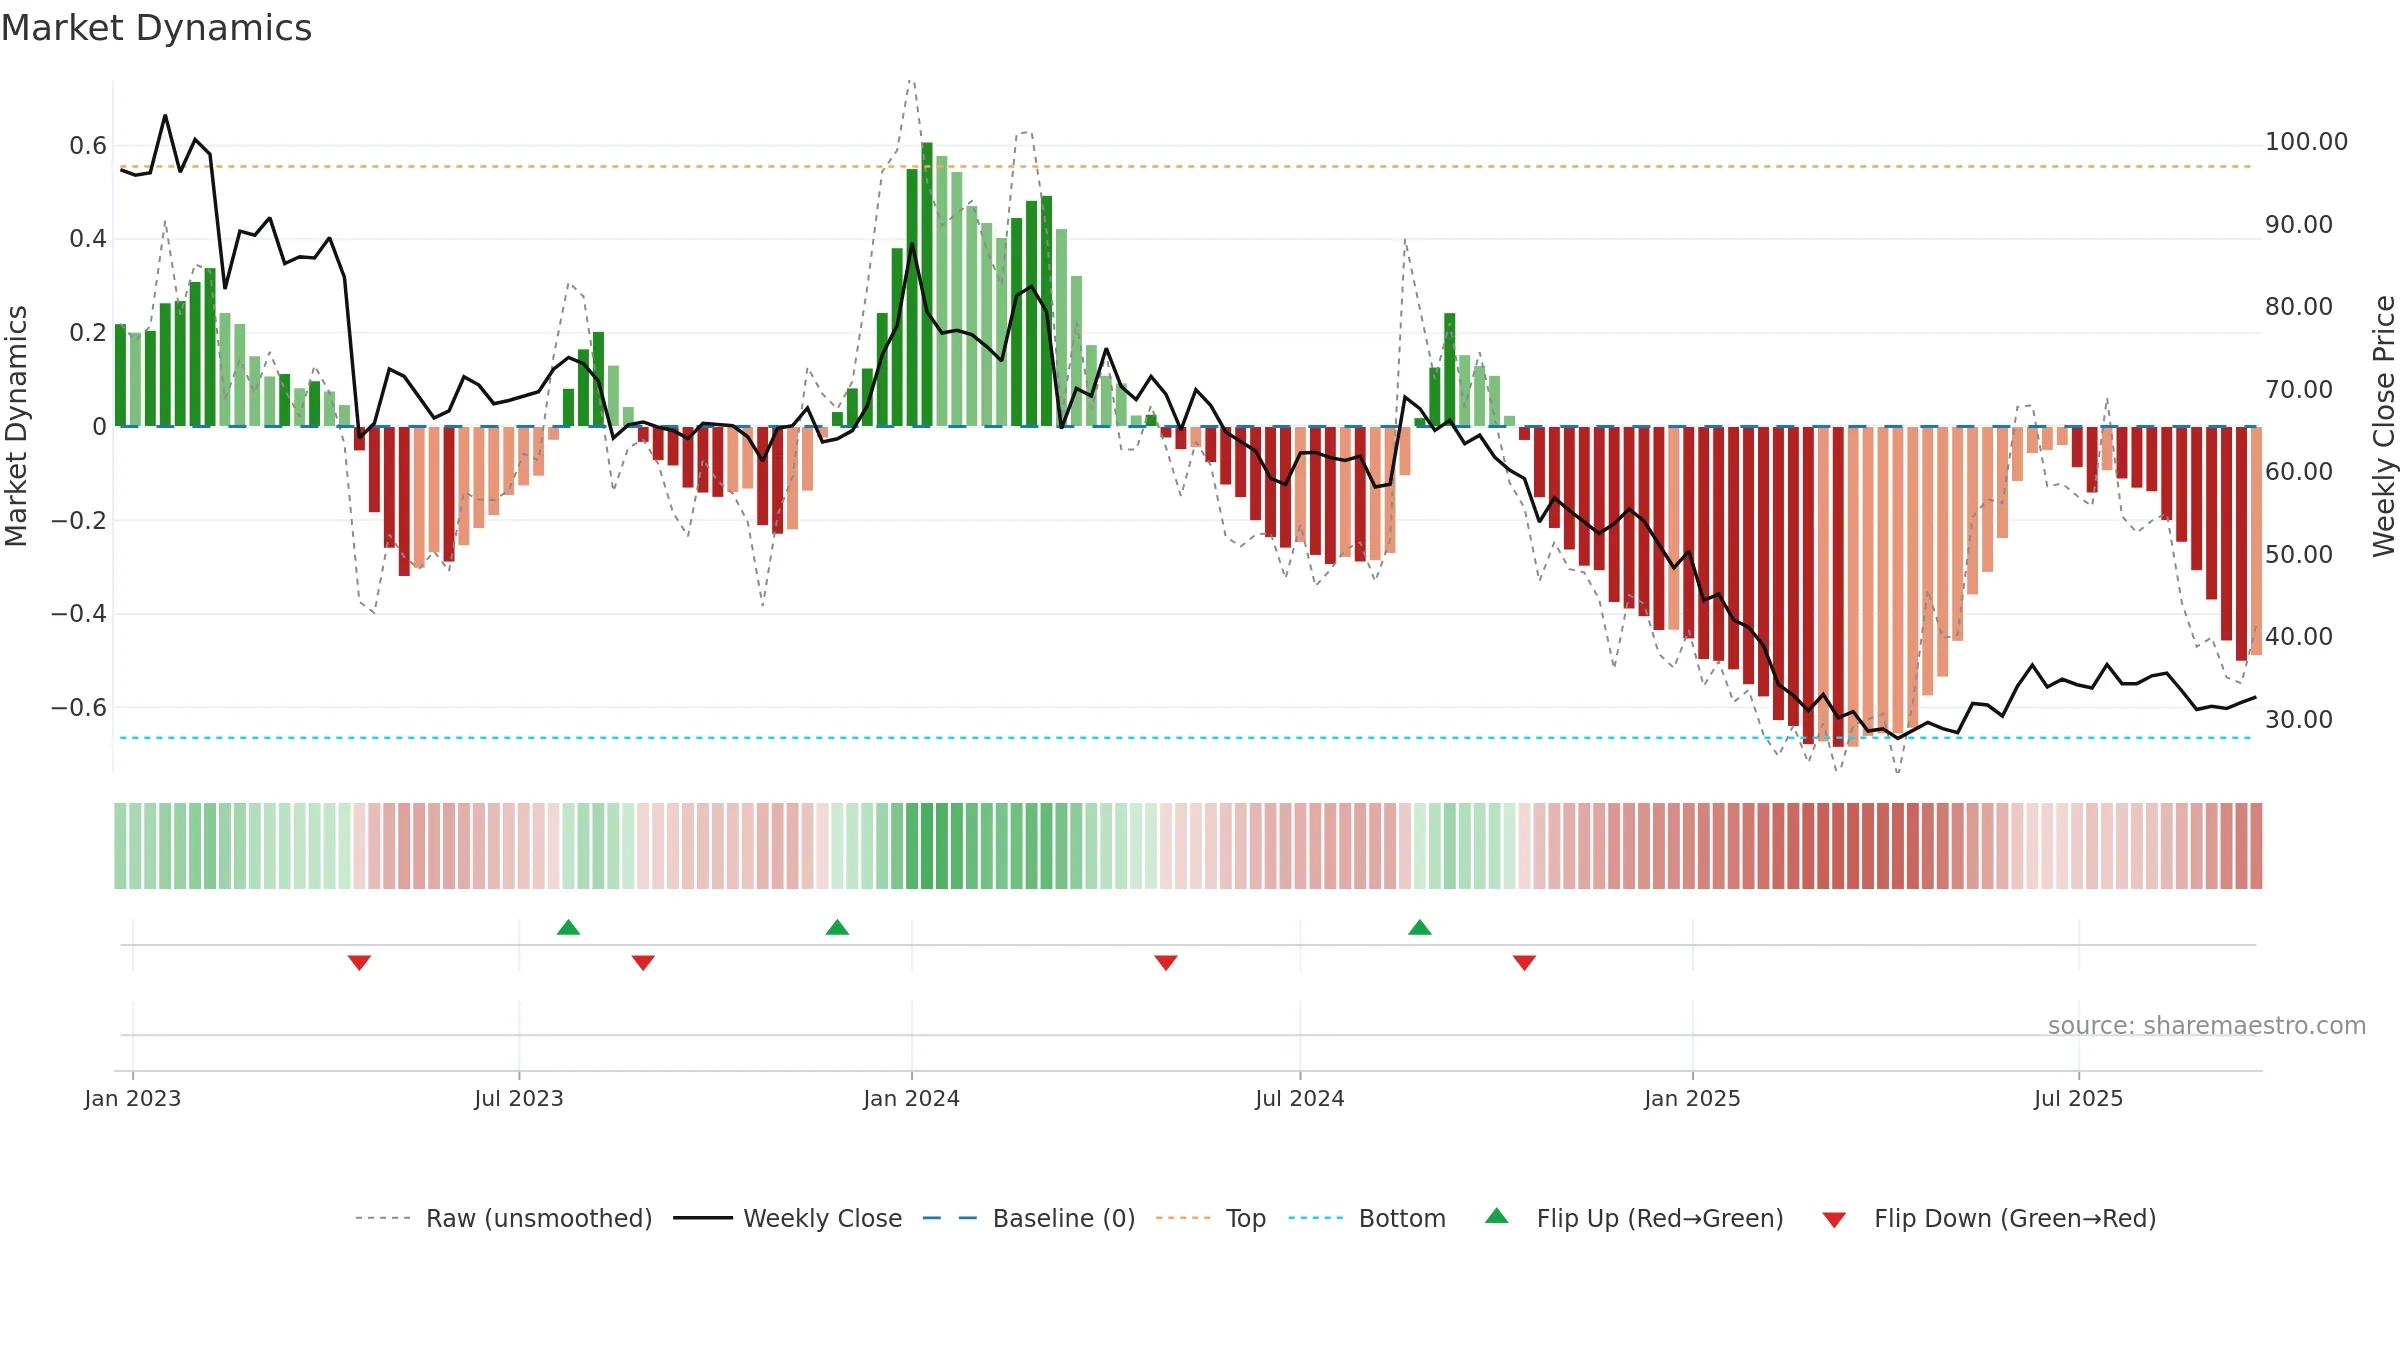Click the 80.00 price axis label
The width and height of the screenshot is (2400, 1350).
coord(2299,306)
